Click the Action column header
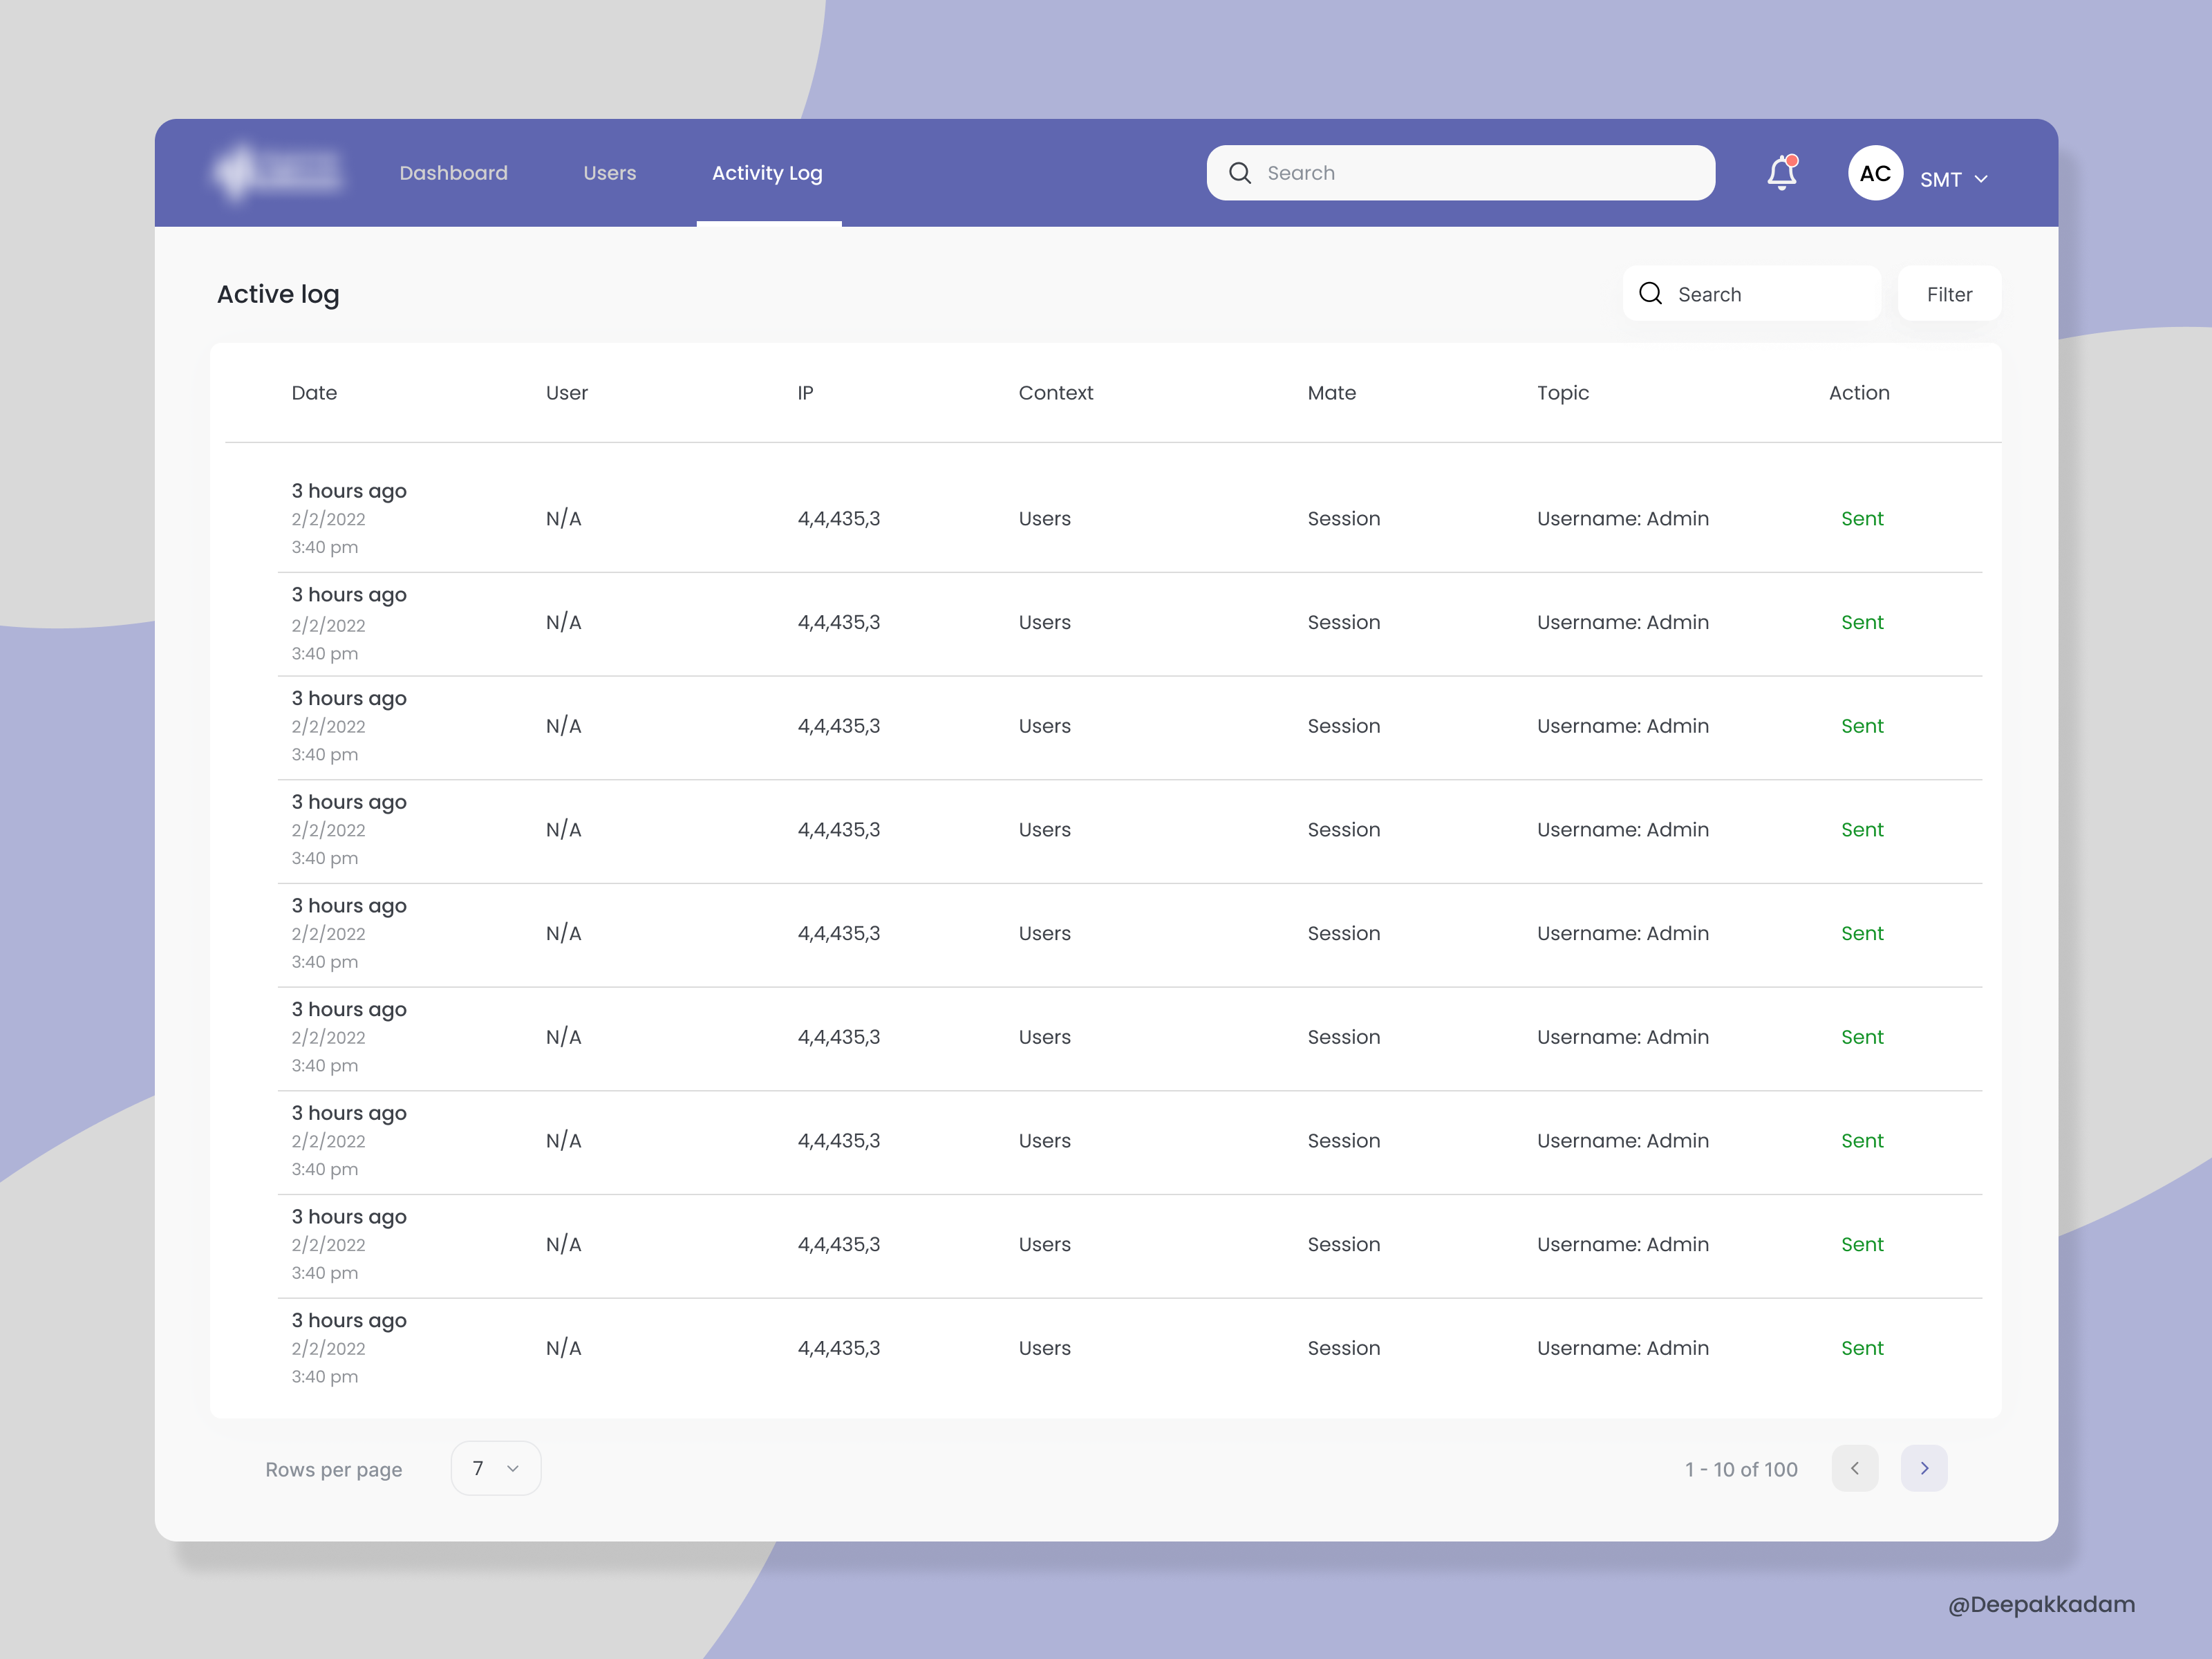Image resolution: width=2212 pixels, height=1659 pixels. click(x=1858, y=393)
